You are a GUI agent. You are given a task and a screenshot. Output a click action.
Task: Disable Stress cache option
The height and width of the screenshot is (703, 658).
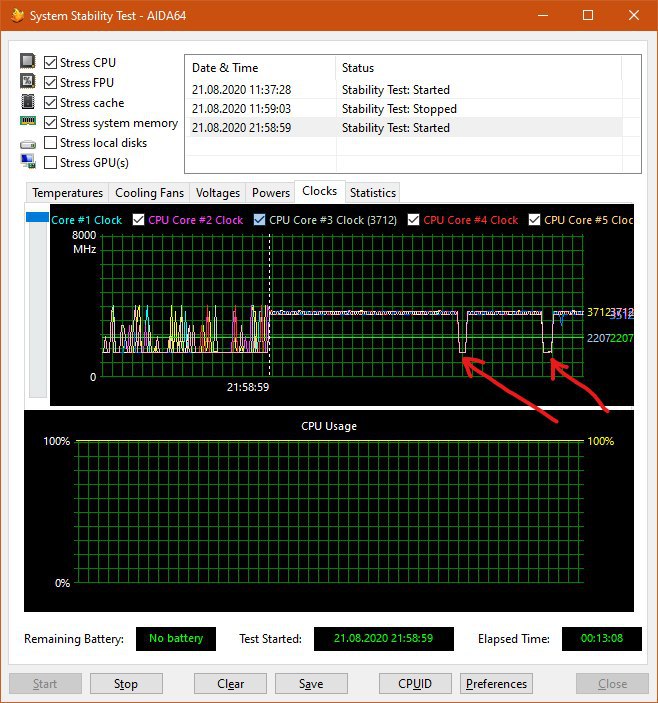tap(50, 103)
